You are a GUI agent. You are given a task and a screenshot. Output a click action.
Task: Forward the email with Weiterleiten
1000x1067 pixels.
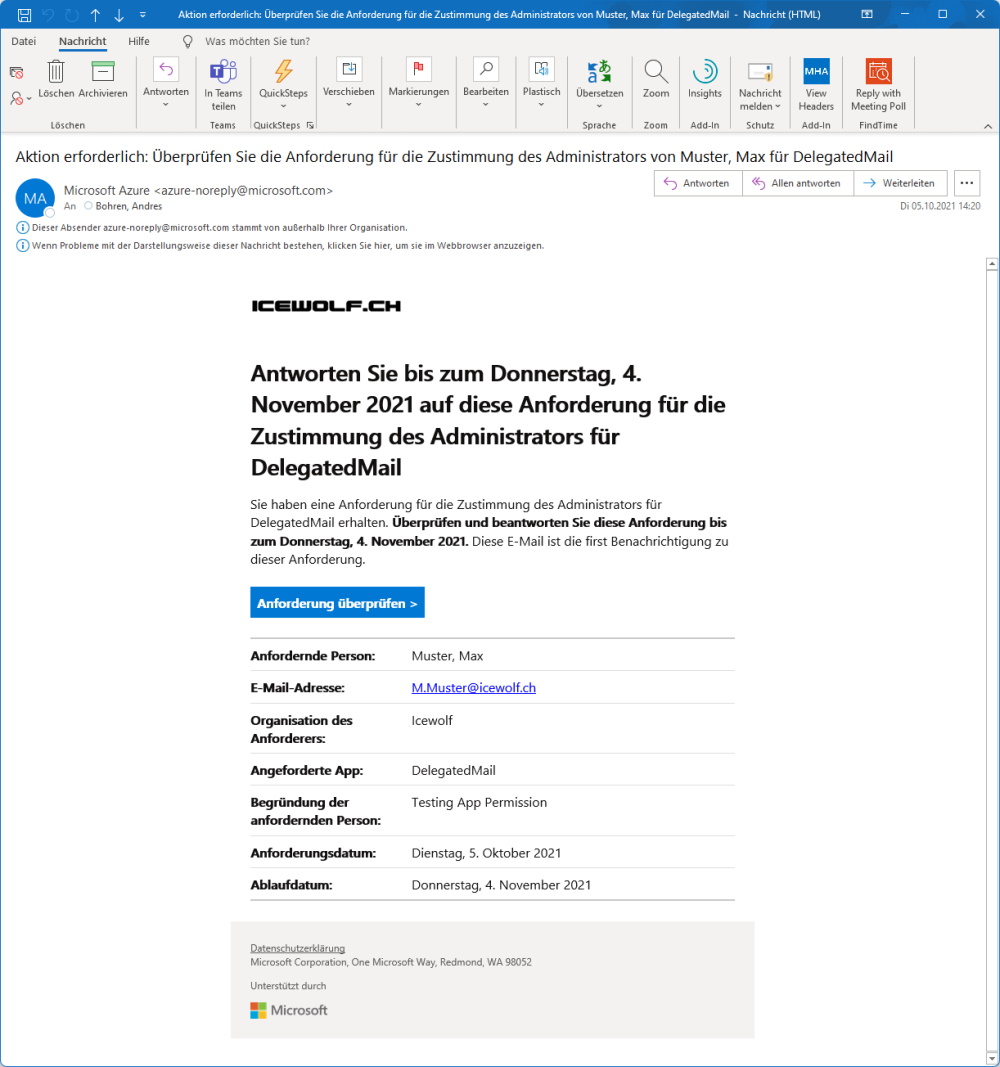click(x=900, y=183)
